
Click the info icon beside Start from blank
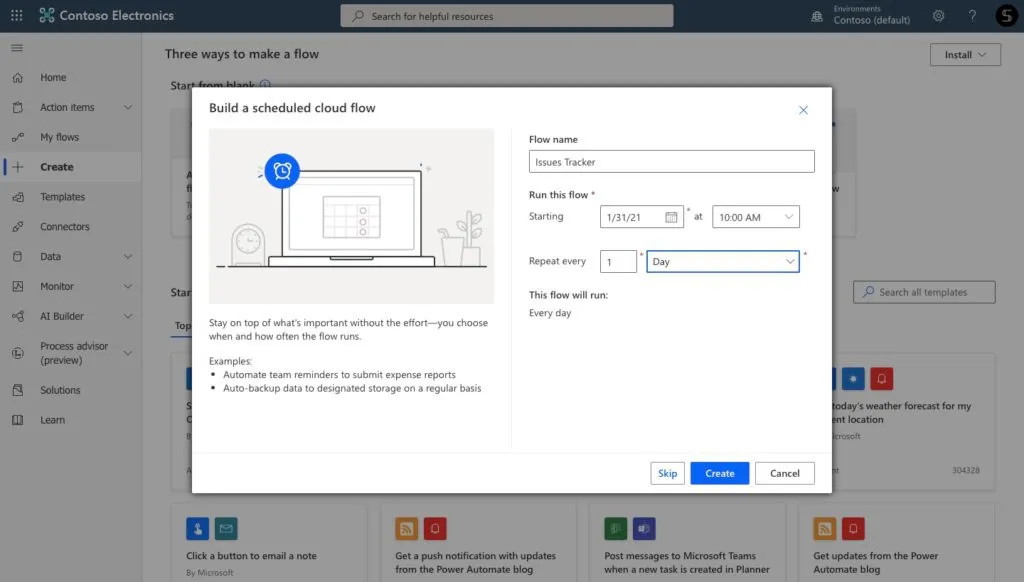pyautogui.click(x=264, y=84)
